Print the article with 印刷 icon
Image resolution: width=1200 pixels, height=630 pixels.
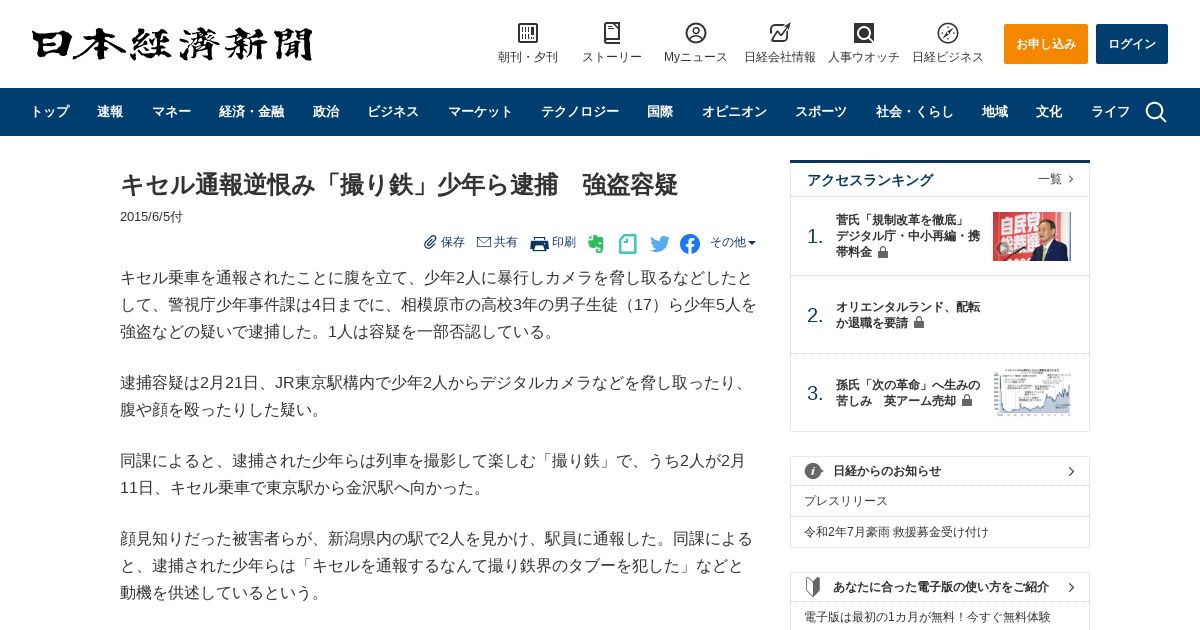pyautogui.click(x=540, y=243)
